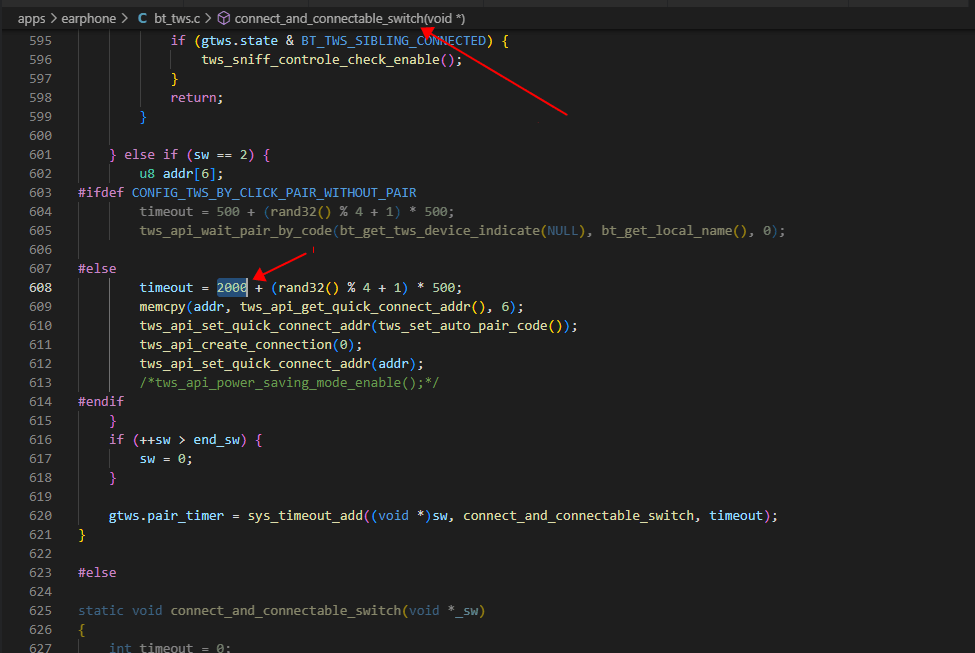Image resolution: width=975 pixels, height=653 pixels.
Task: Click the return keyword on line 598
Action: point(193,98)
